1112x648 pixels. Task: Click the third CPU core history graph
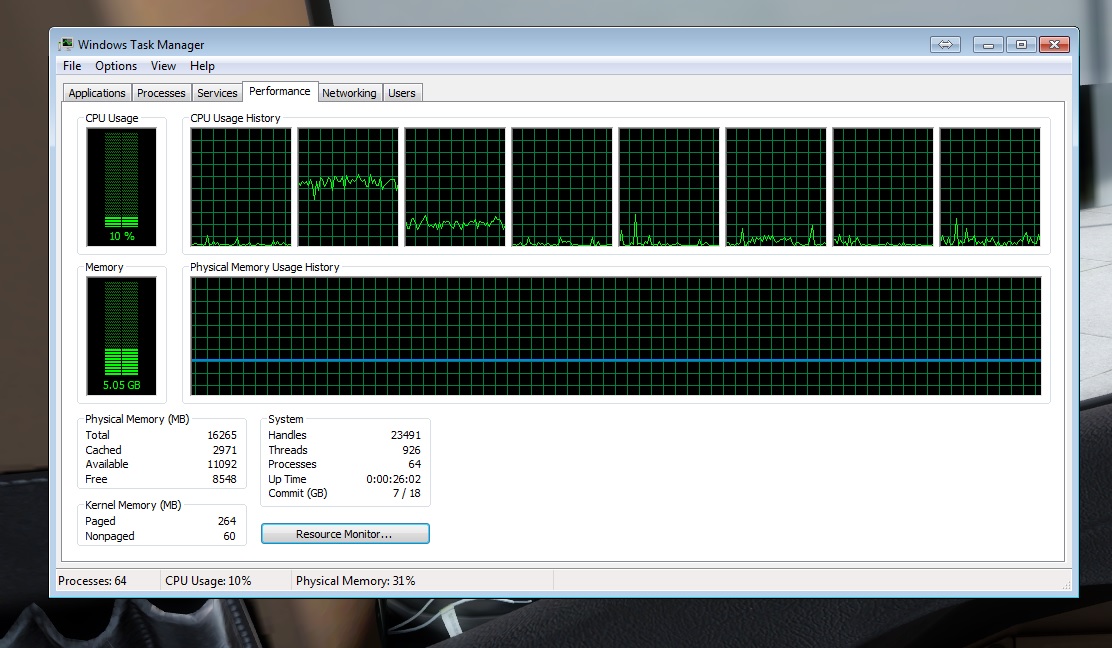pyautogui.click(x=455, y=187)
